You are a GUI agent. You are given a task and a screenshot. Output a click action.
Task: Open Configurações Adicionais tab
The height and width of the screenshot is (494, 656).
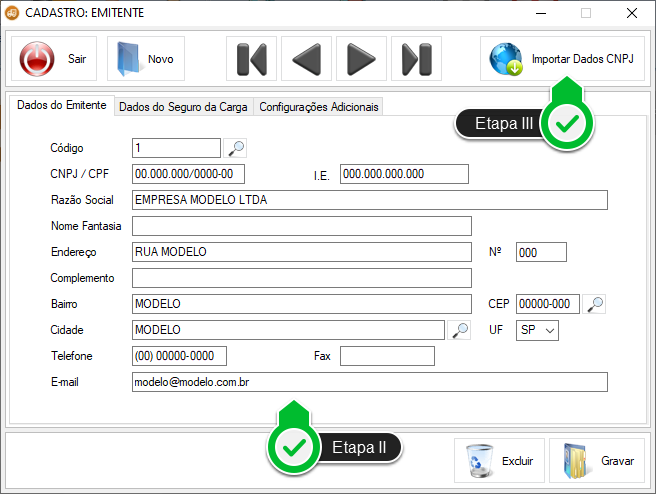point(319,107)
